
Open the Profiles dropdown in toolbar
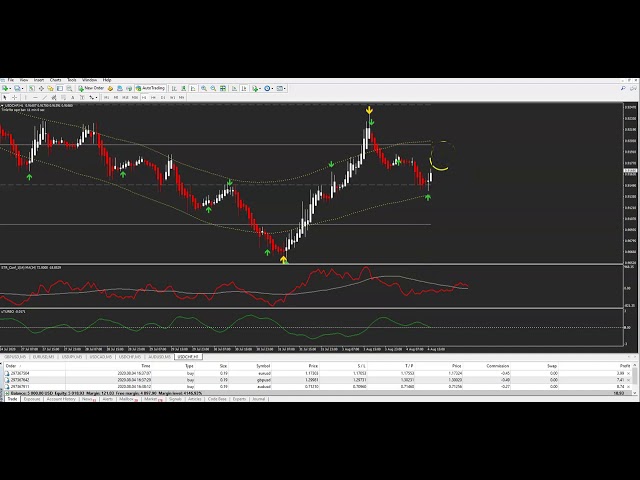(22, 88)
